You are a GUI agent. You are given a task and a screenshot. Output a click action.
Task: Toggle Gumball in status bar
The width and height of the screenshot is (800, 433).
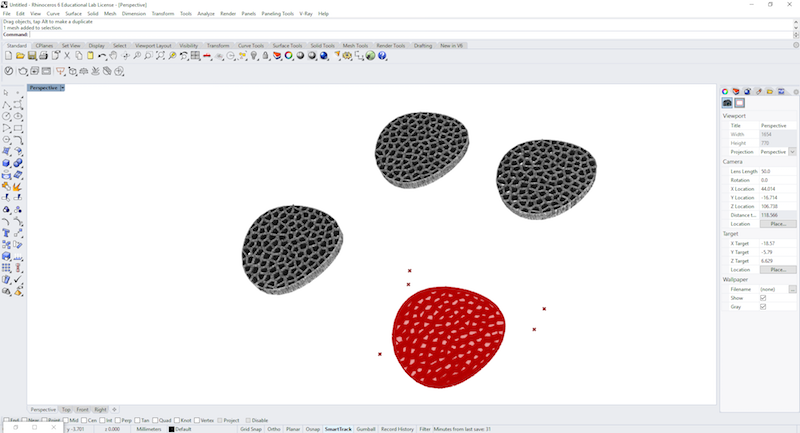366,429
